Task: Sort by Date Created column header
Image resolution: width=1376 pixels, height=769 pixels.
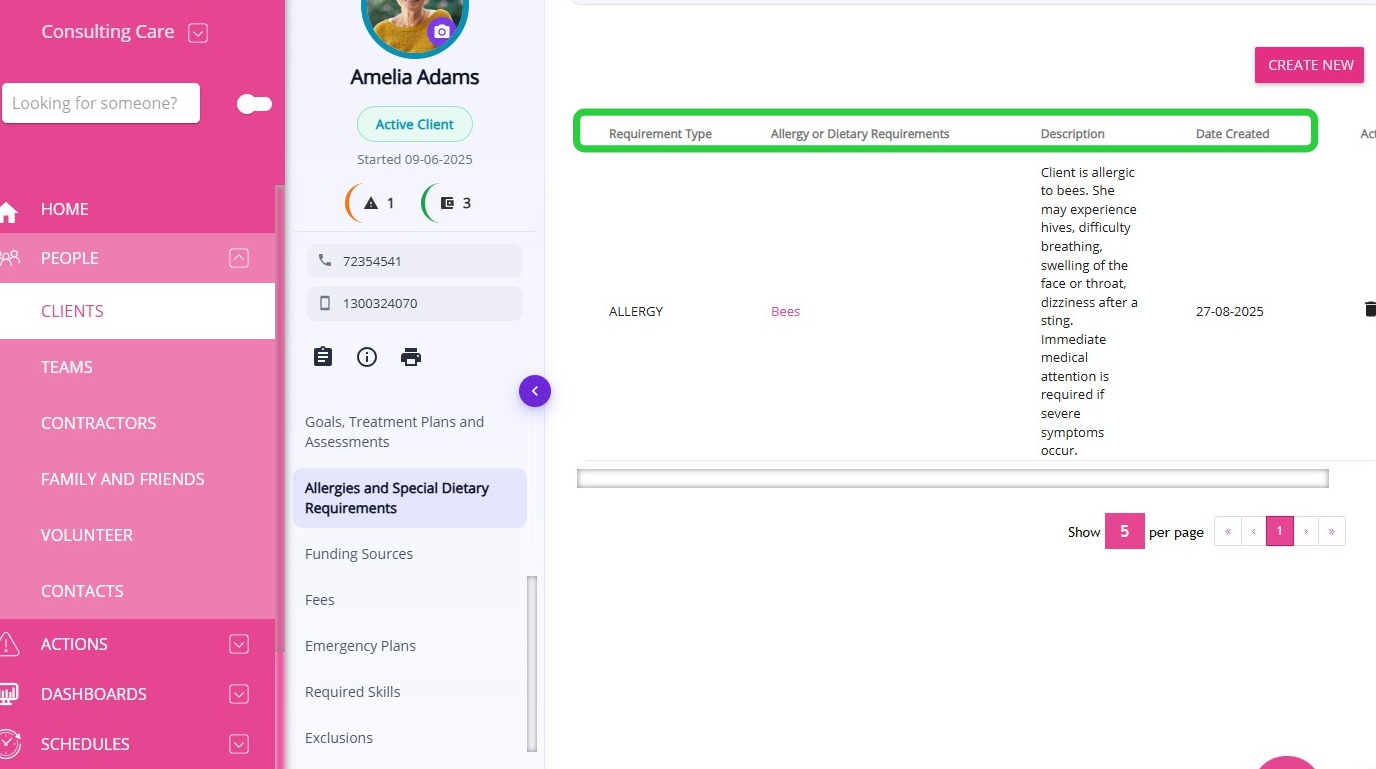Action: 1233,134
